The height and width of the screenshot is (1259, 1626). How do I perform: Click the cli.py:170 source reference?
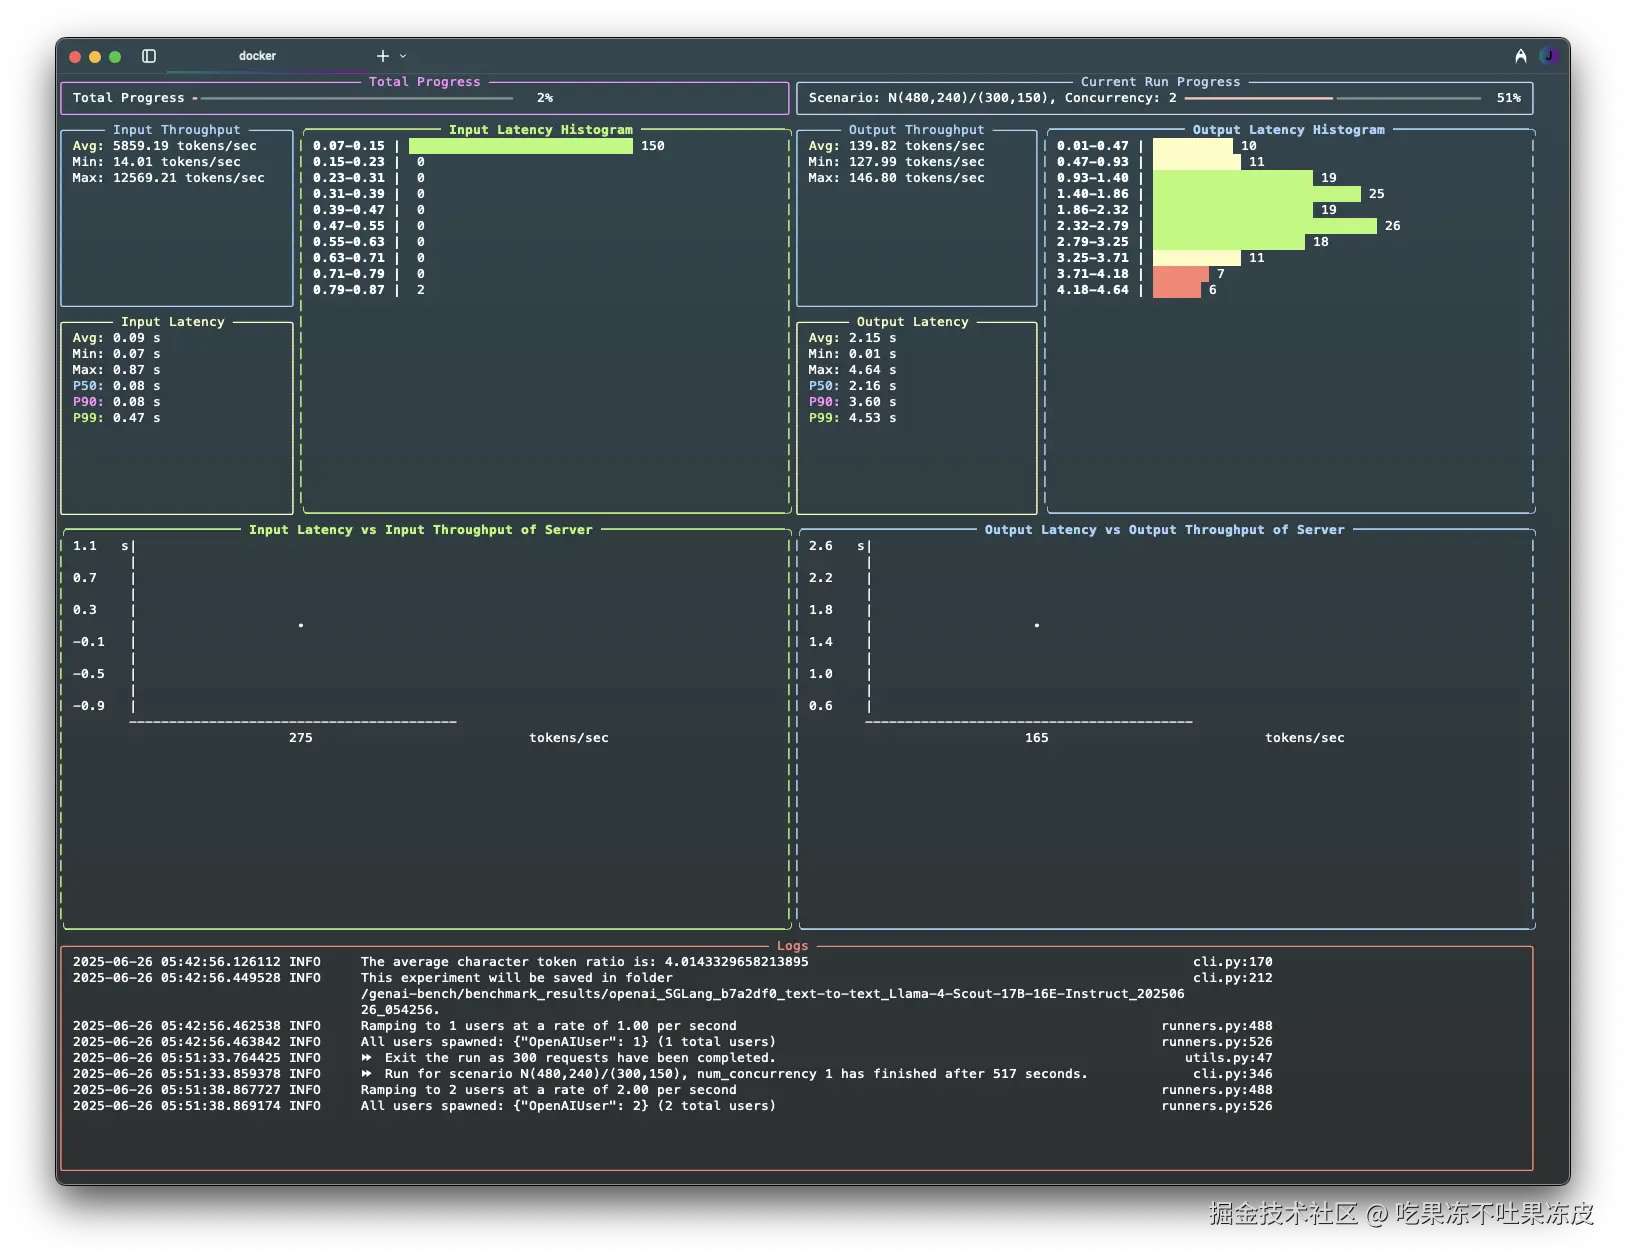tap(1233, 962)
